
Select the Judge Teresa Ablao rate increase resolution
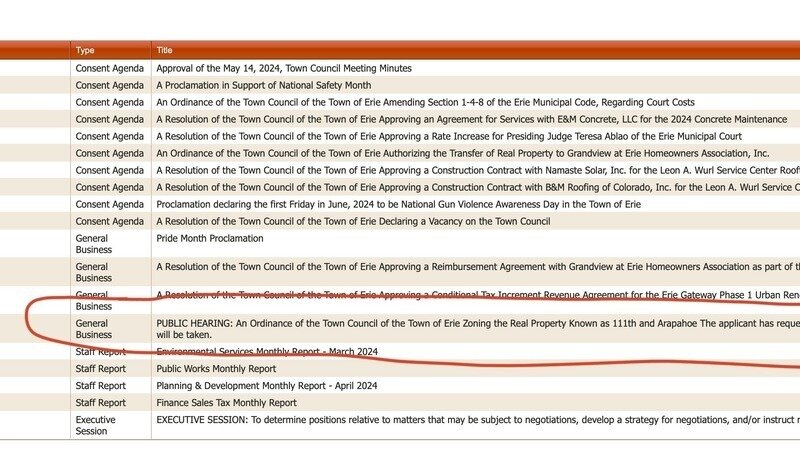click(448, 136)
